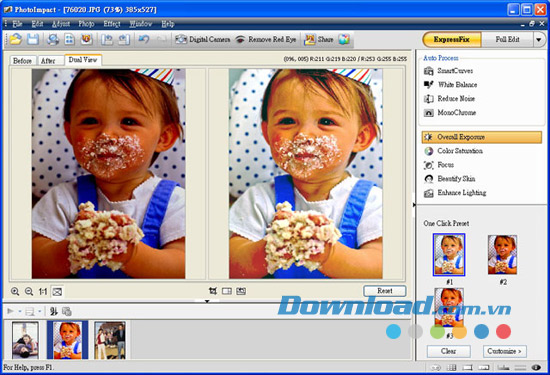Image resolution: width=550 pixels, height=375 pixels.
Task: Open Digital Camera import
Action: 203,40
